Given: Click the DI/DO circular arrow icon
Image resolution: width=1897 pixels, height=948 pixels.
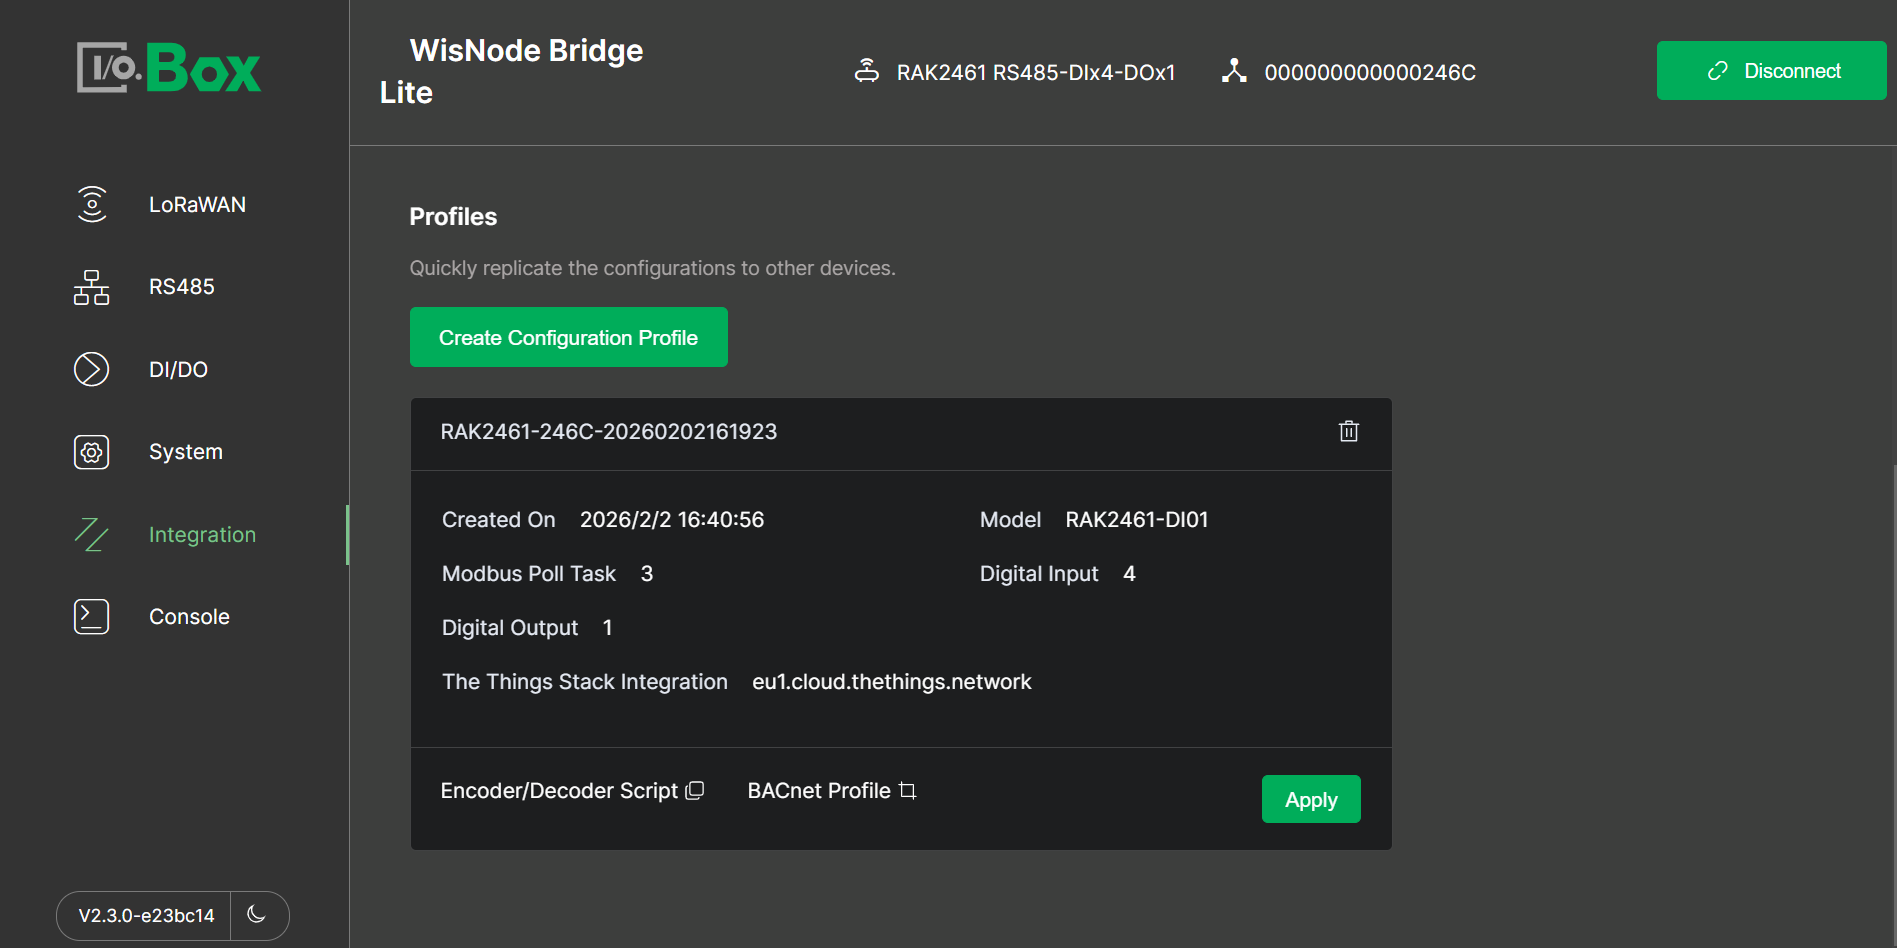Looking at the screenshot, I should click(x=92, y=369).
